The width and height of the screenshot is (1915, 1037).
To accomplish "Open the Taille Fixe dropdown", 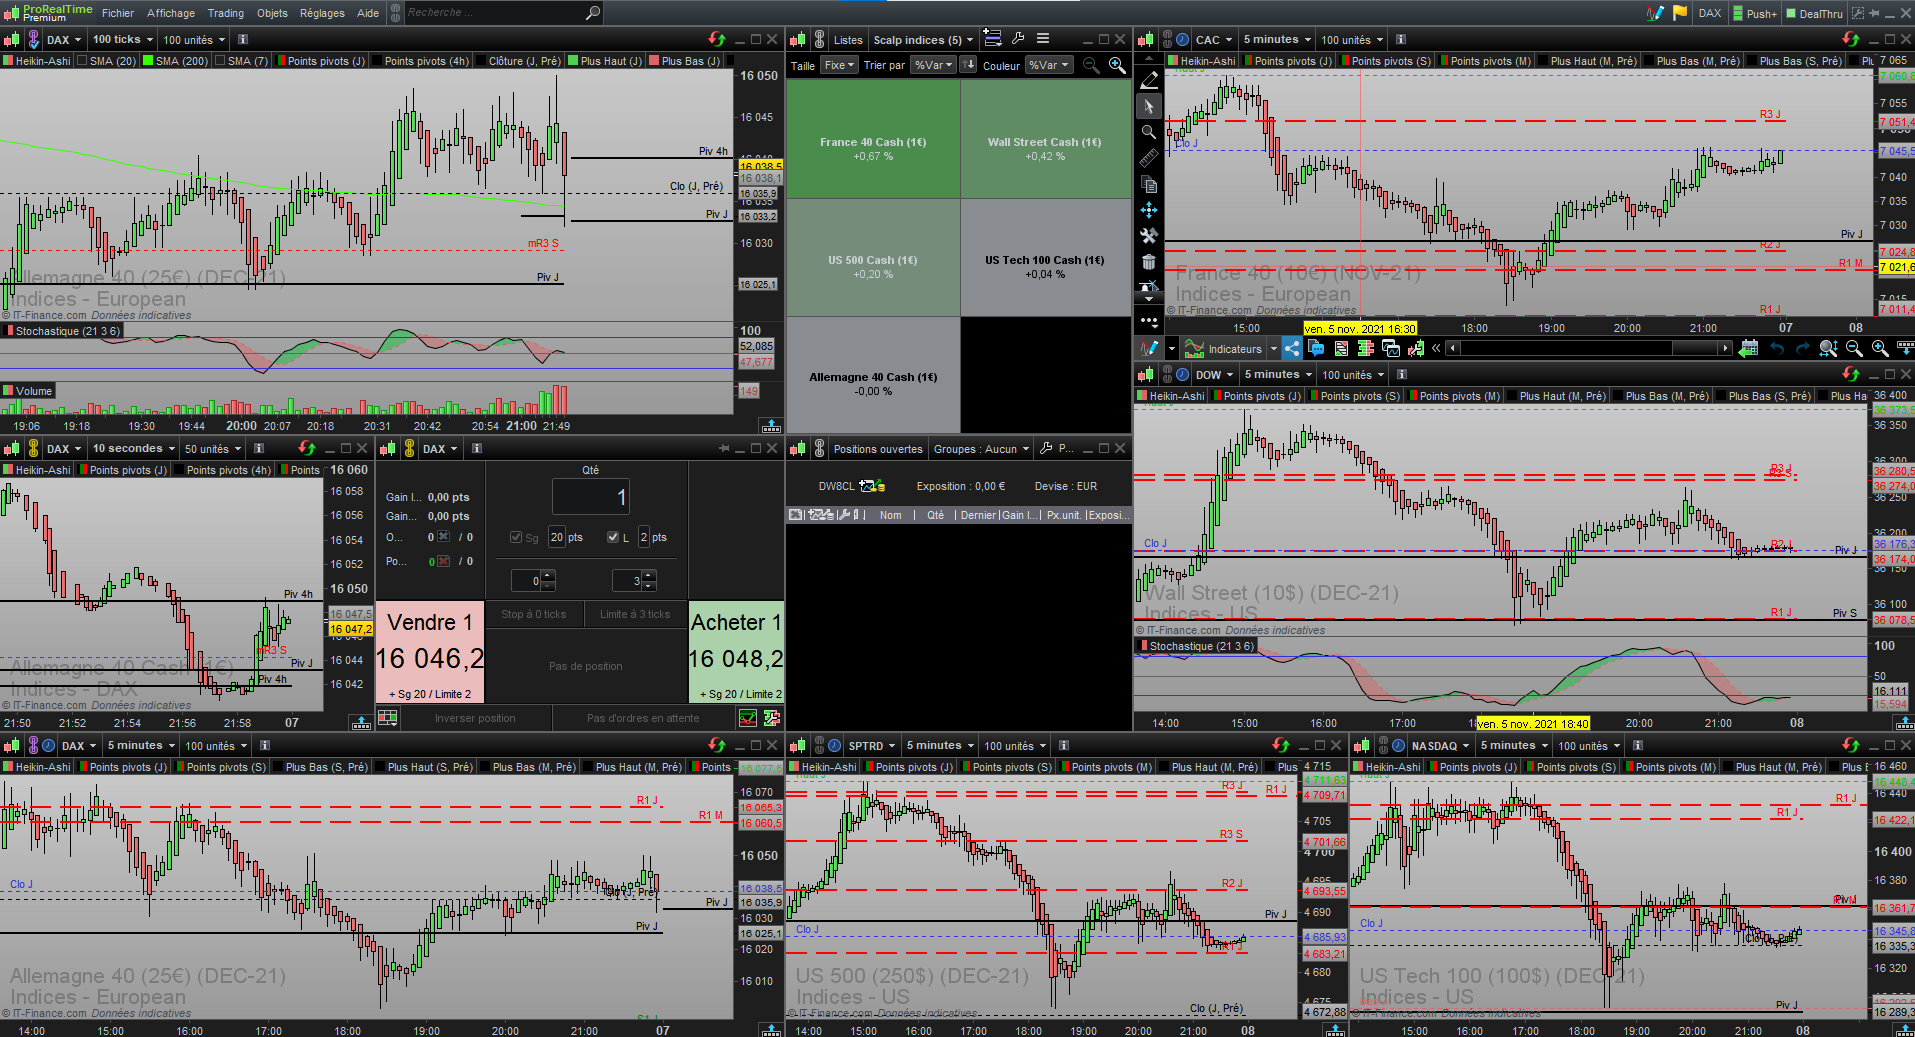I will [x=840, y=65].
